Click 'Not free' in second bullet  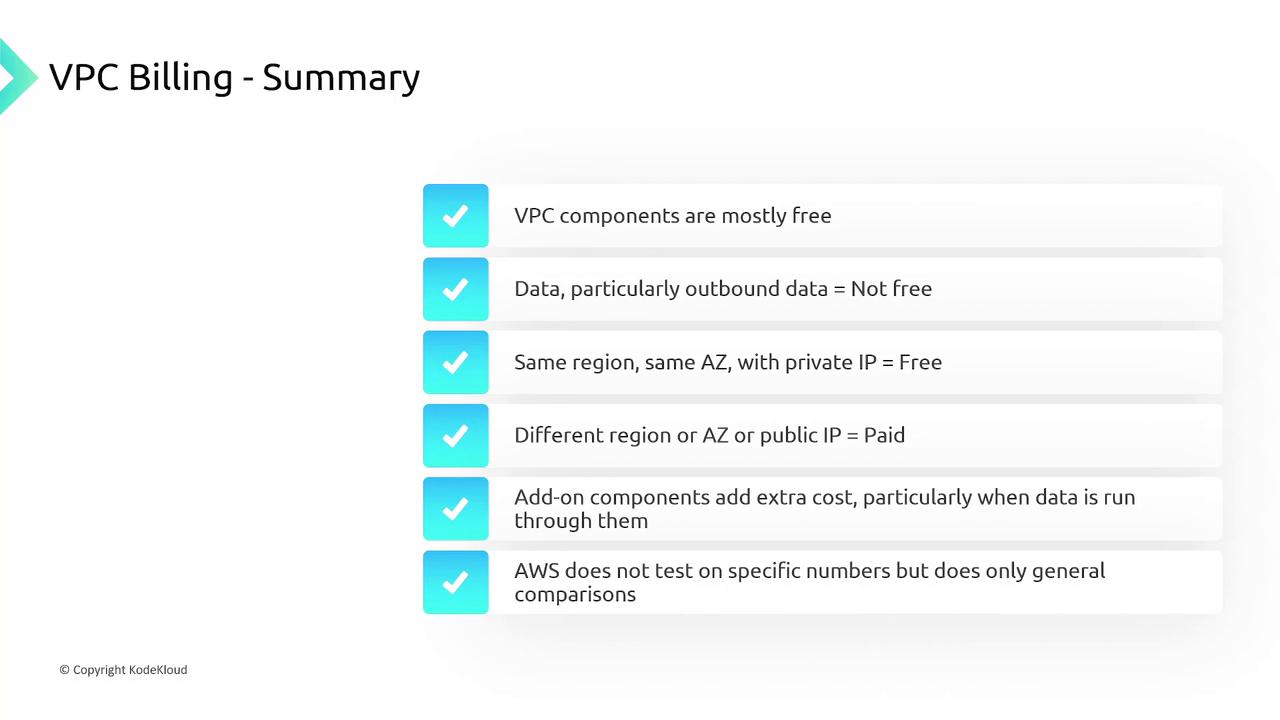pyautogui.click(x=891, y=289)
